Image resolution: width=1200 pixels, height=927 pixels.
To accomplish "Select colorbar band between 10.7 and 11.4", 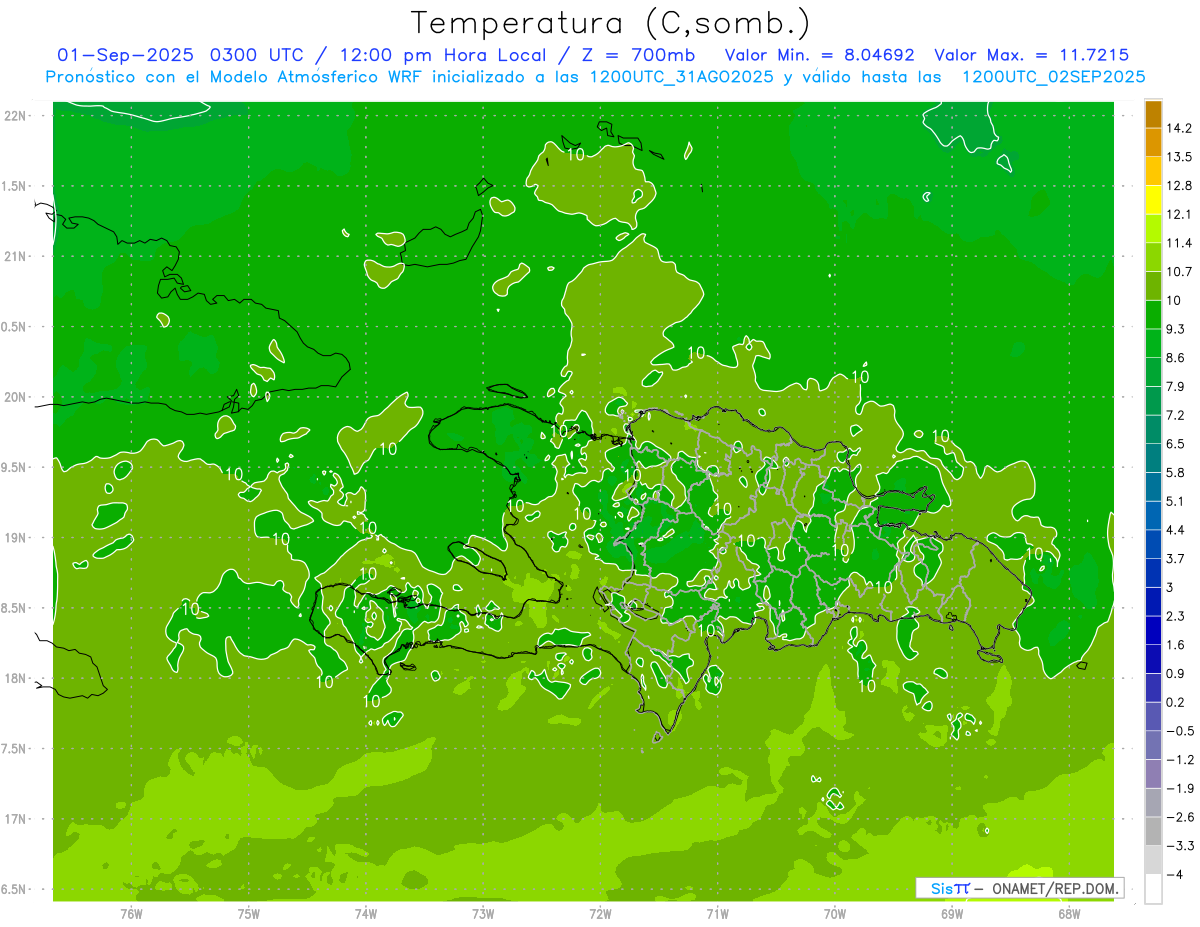I will 1153,258.
